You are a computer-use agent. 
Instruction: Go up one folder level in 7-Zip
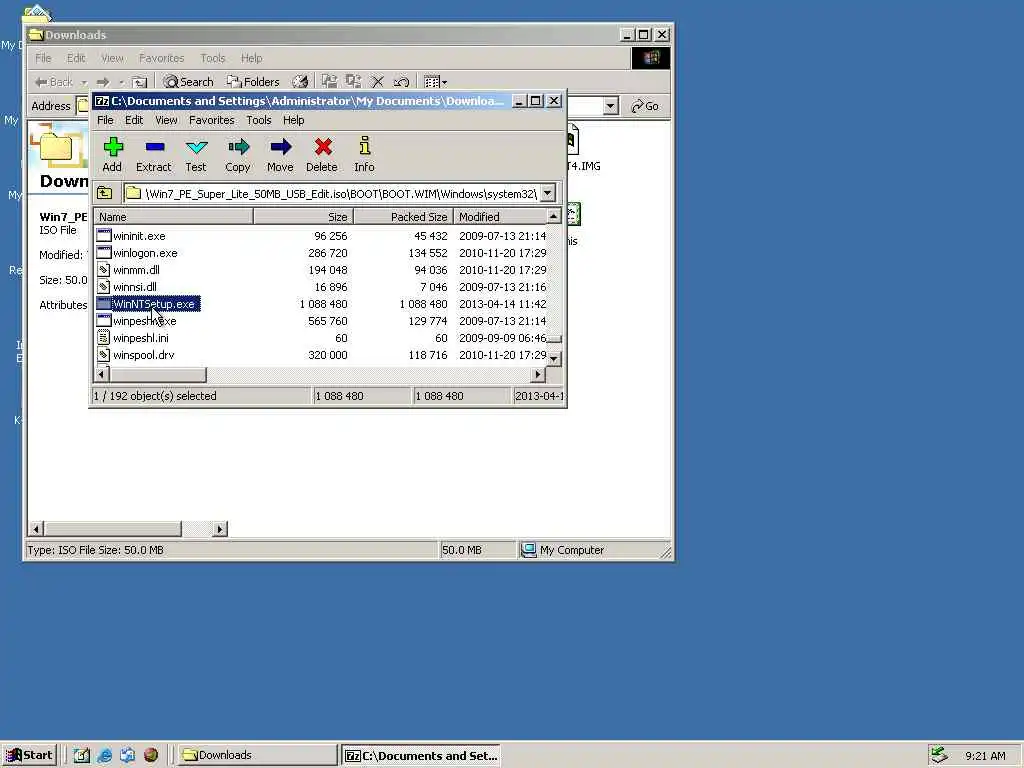104,193
